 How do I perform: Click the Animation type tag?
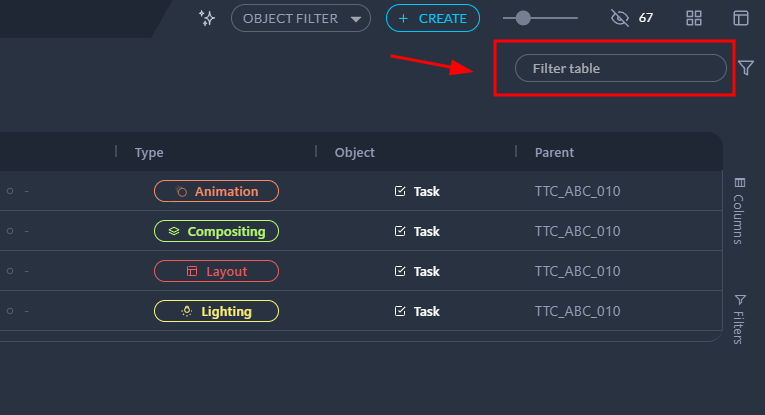pyautogui.click(x=216, y=191)
